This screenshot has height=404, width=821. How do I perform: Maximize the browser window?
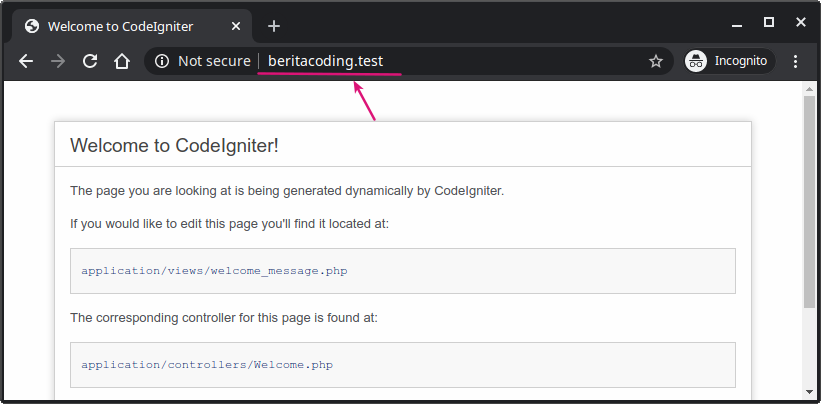tap(769, 21)
